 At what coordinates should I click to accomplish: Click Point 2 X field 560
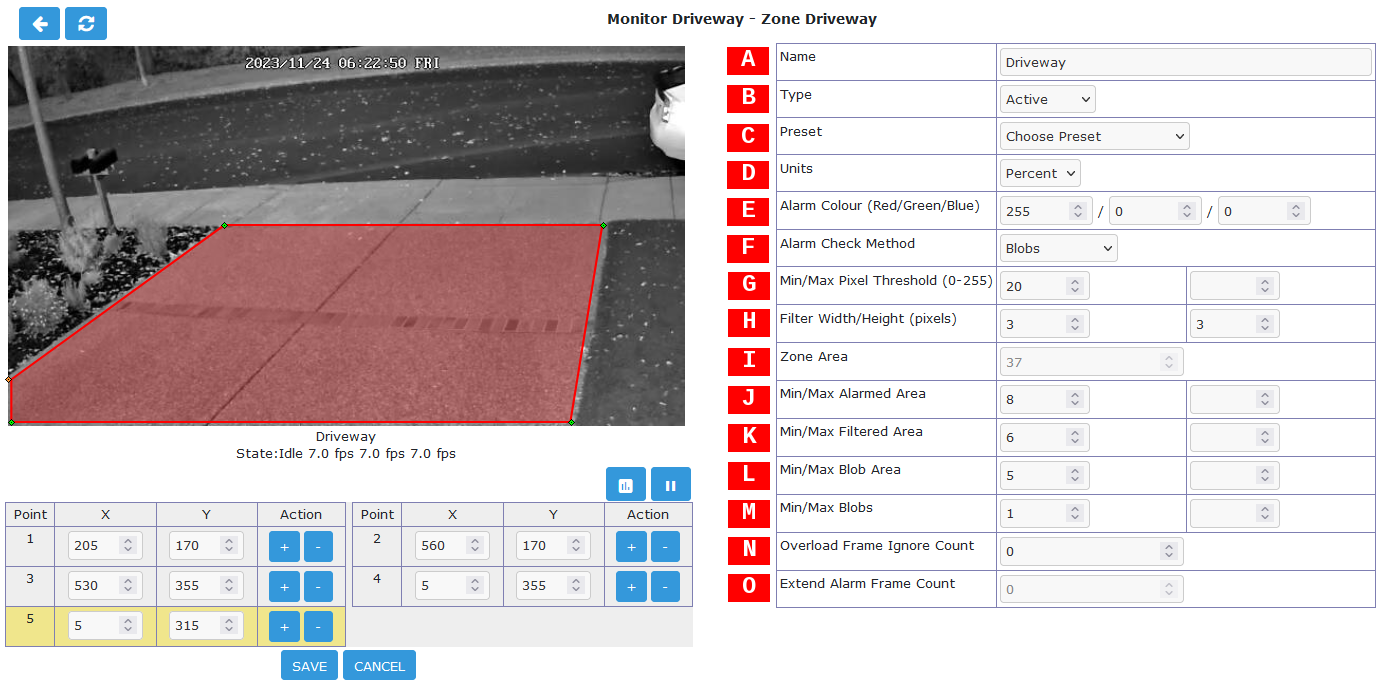tap(452, 545)
